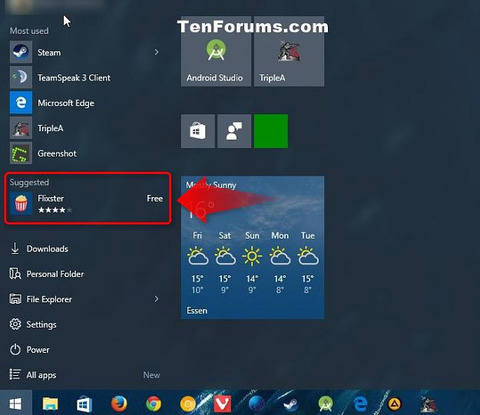Open the Store tile
The image size is (480, 415).
[x=198, y=131]
